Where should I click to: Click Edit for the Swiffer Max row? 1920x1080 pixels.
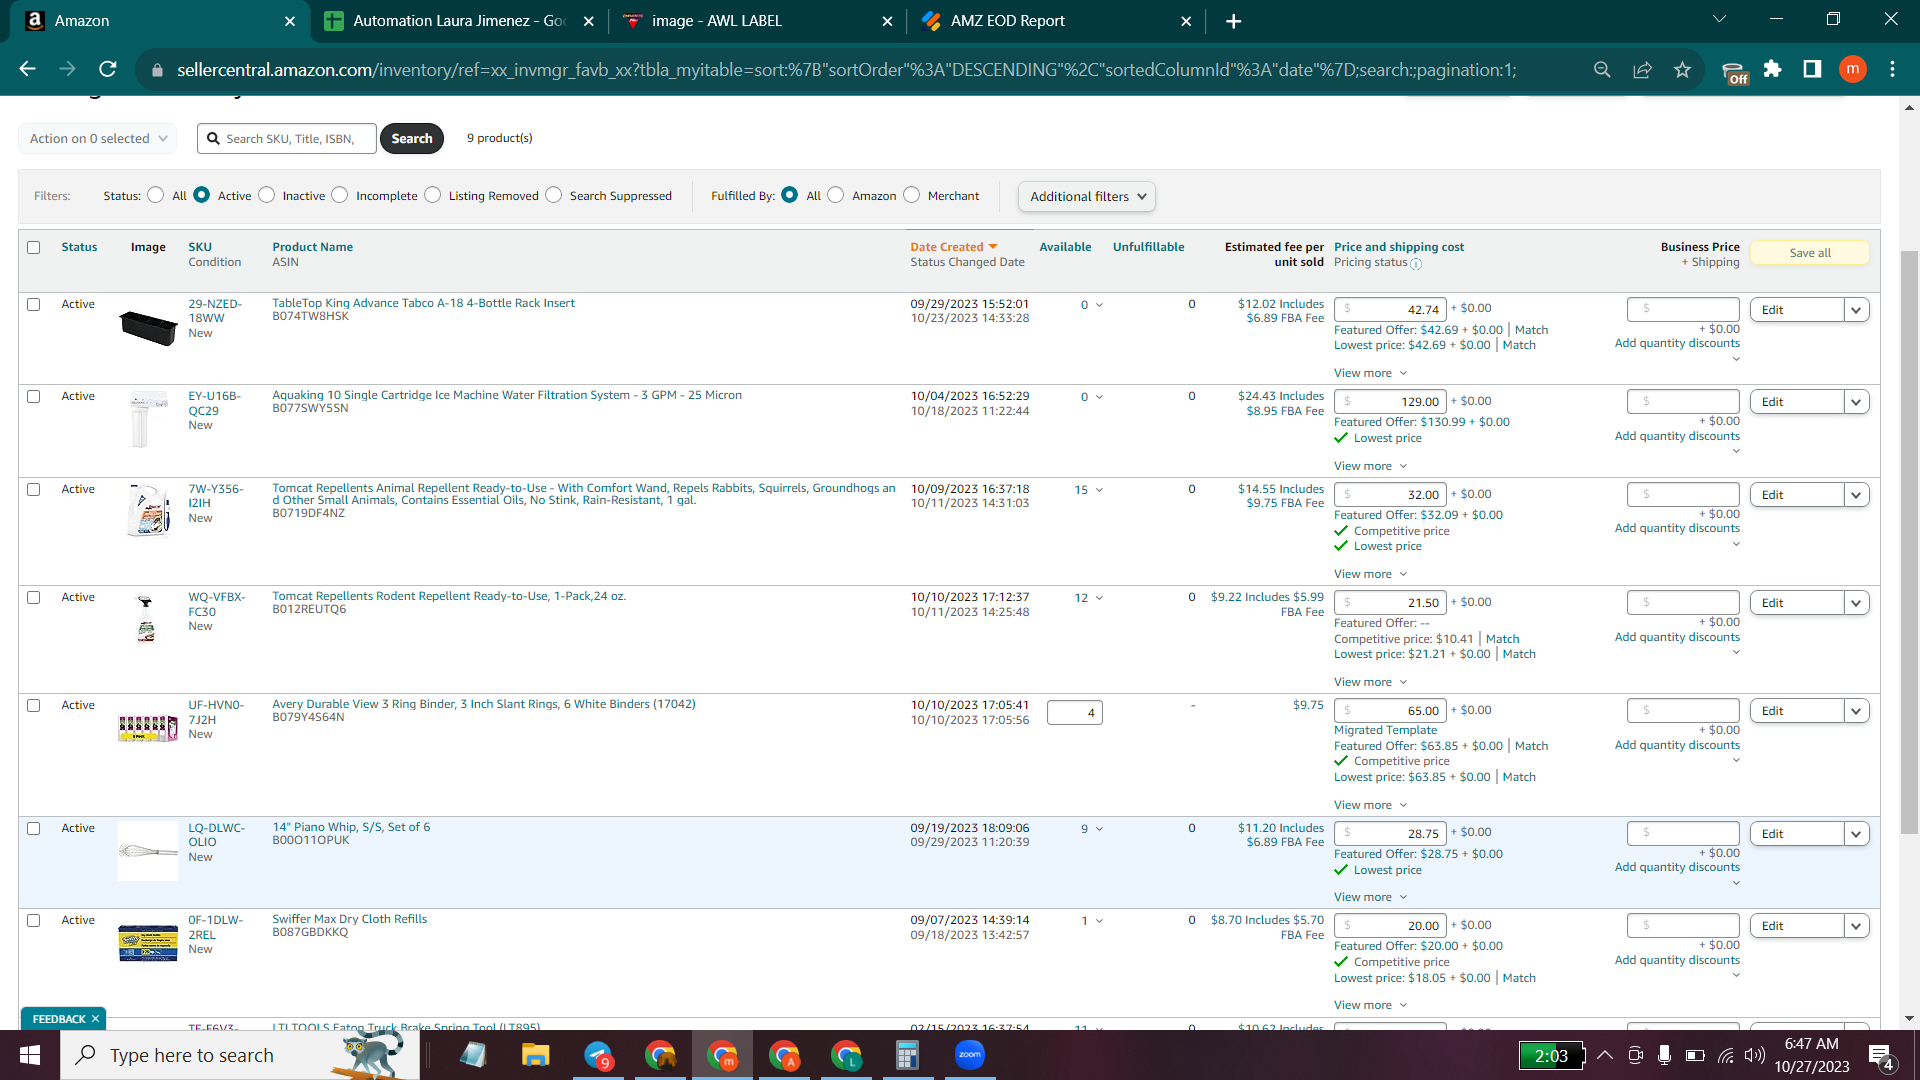click(1797, 926)
